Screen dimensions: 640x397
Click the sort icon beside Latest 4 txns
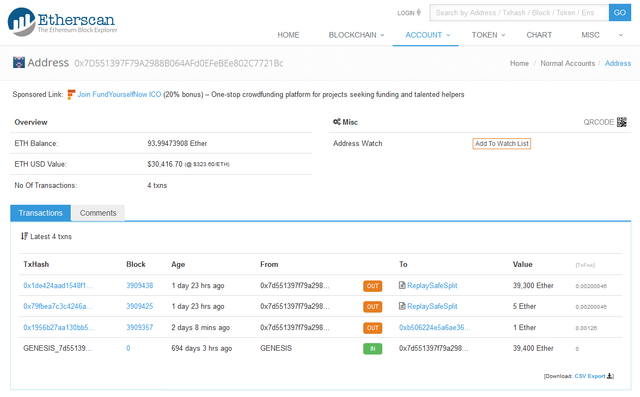[x=24, y=236]
